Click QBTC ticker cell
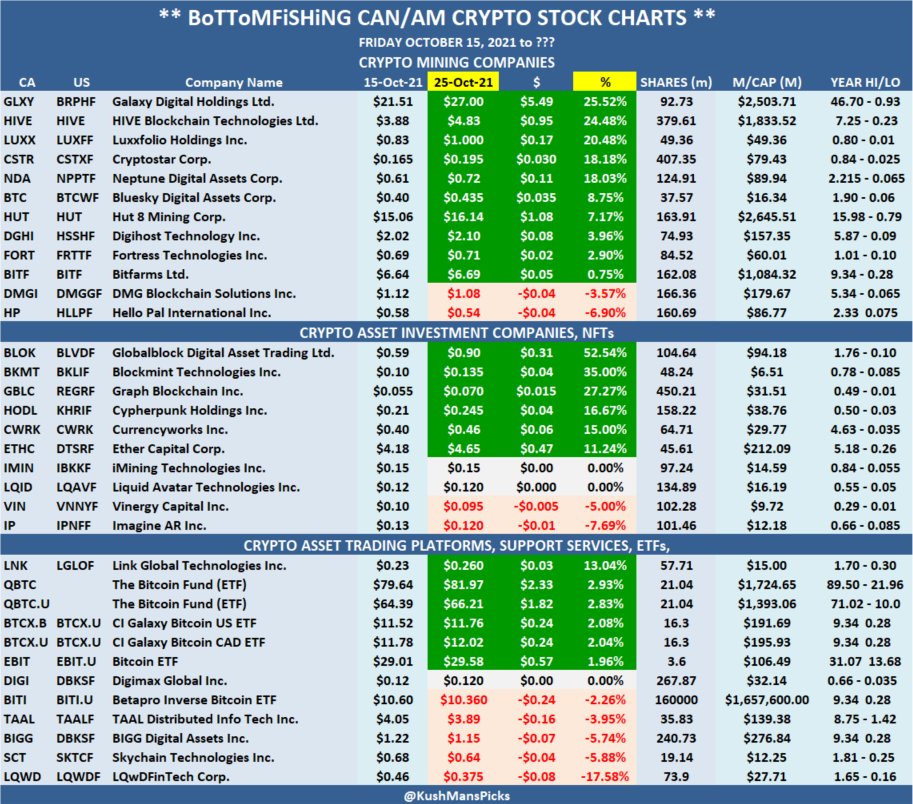The image size is (913, 804). pos(20,585)
